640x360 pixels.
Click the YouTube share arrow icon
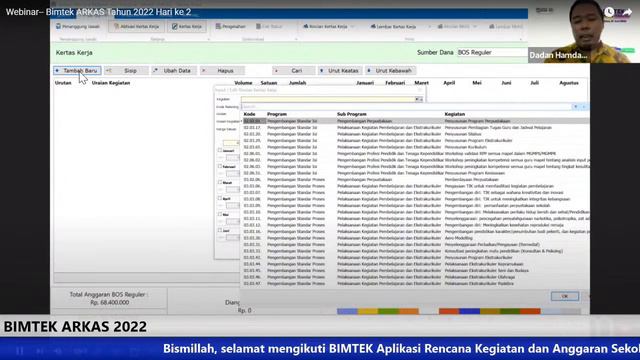(x=627, y=12)
